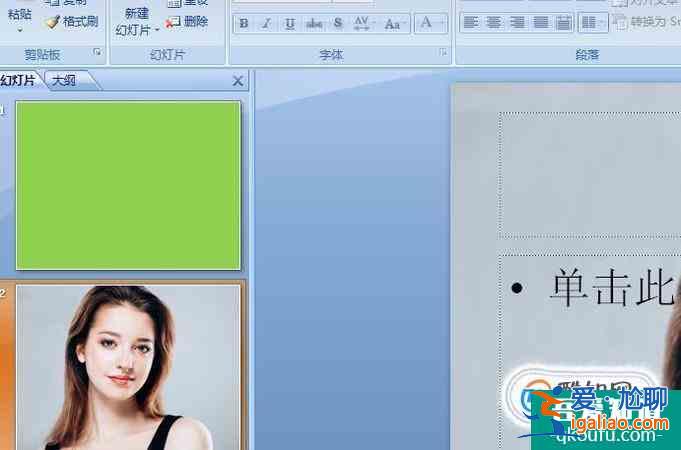This screenshot has width=681, height=450.
Task: Switch to the 幻灯片 (Slides) tab
Action: pyautogui.click(x=19, y=80)
